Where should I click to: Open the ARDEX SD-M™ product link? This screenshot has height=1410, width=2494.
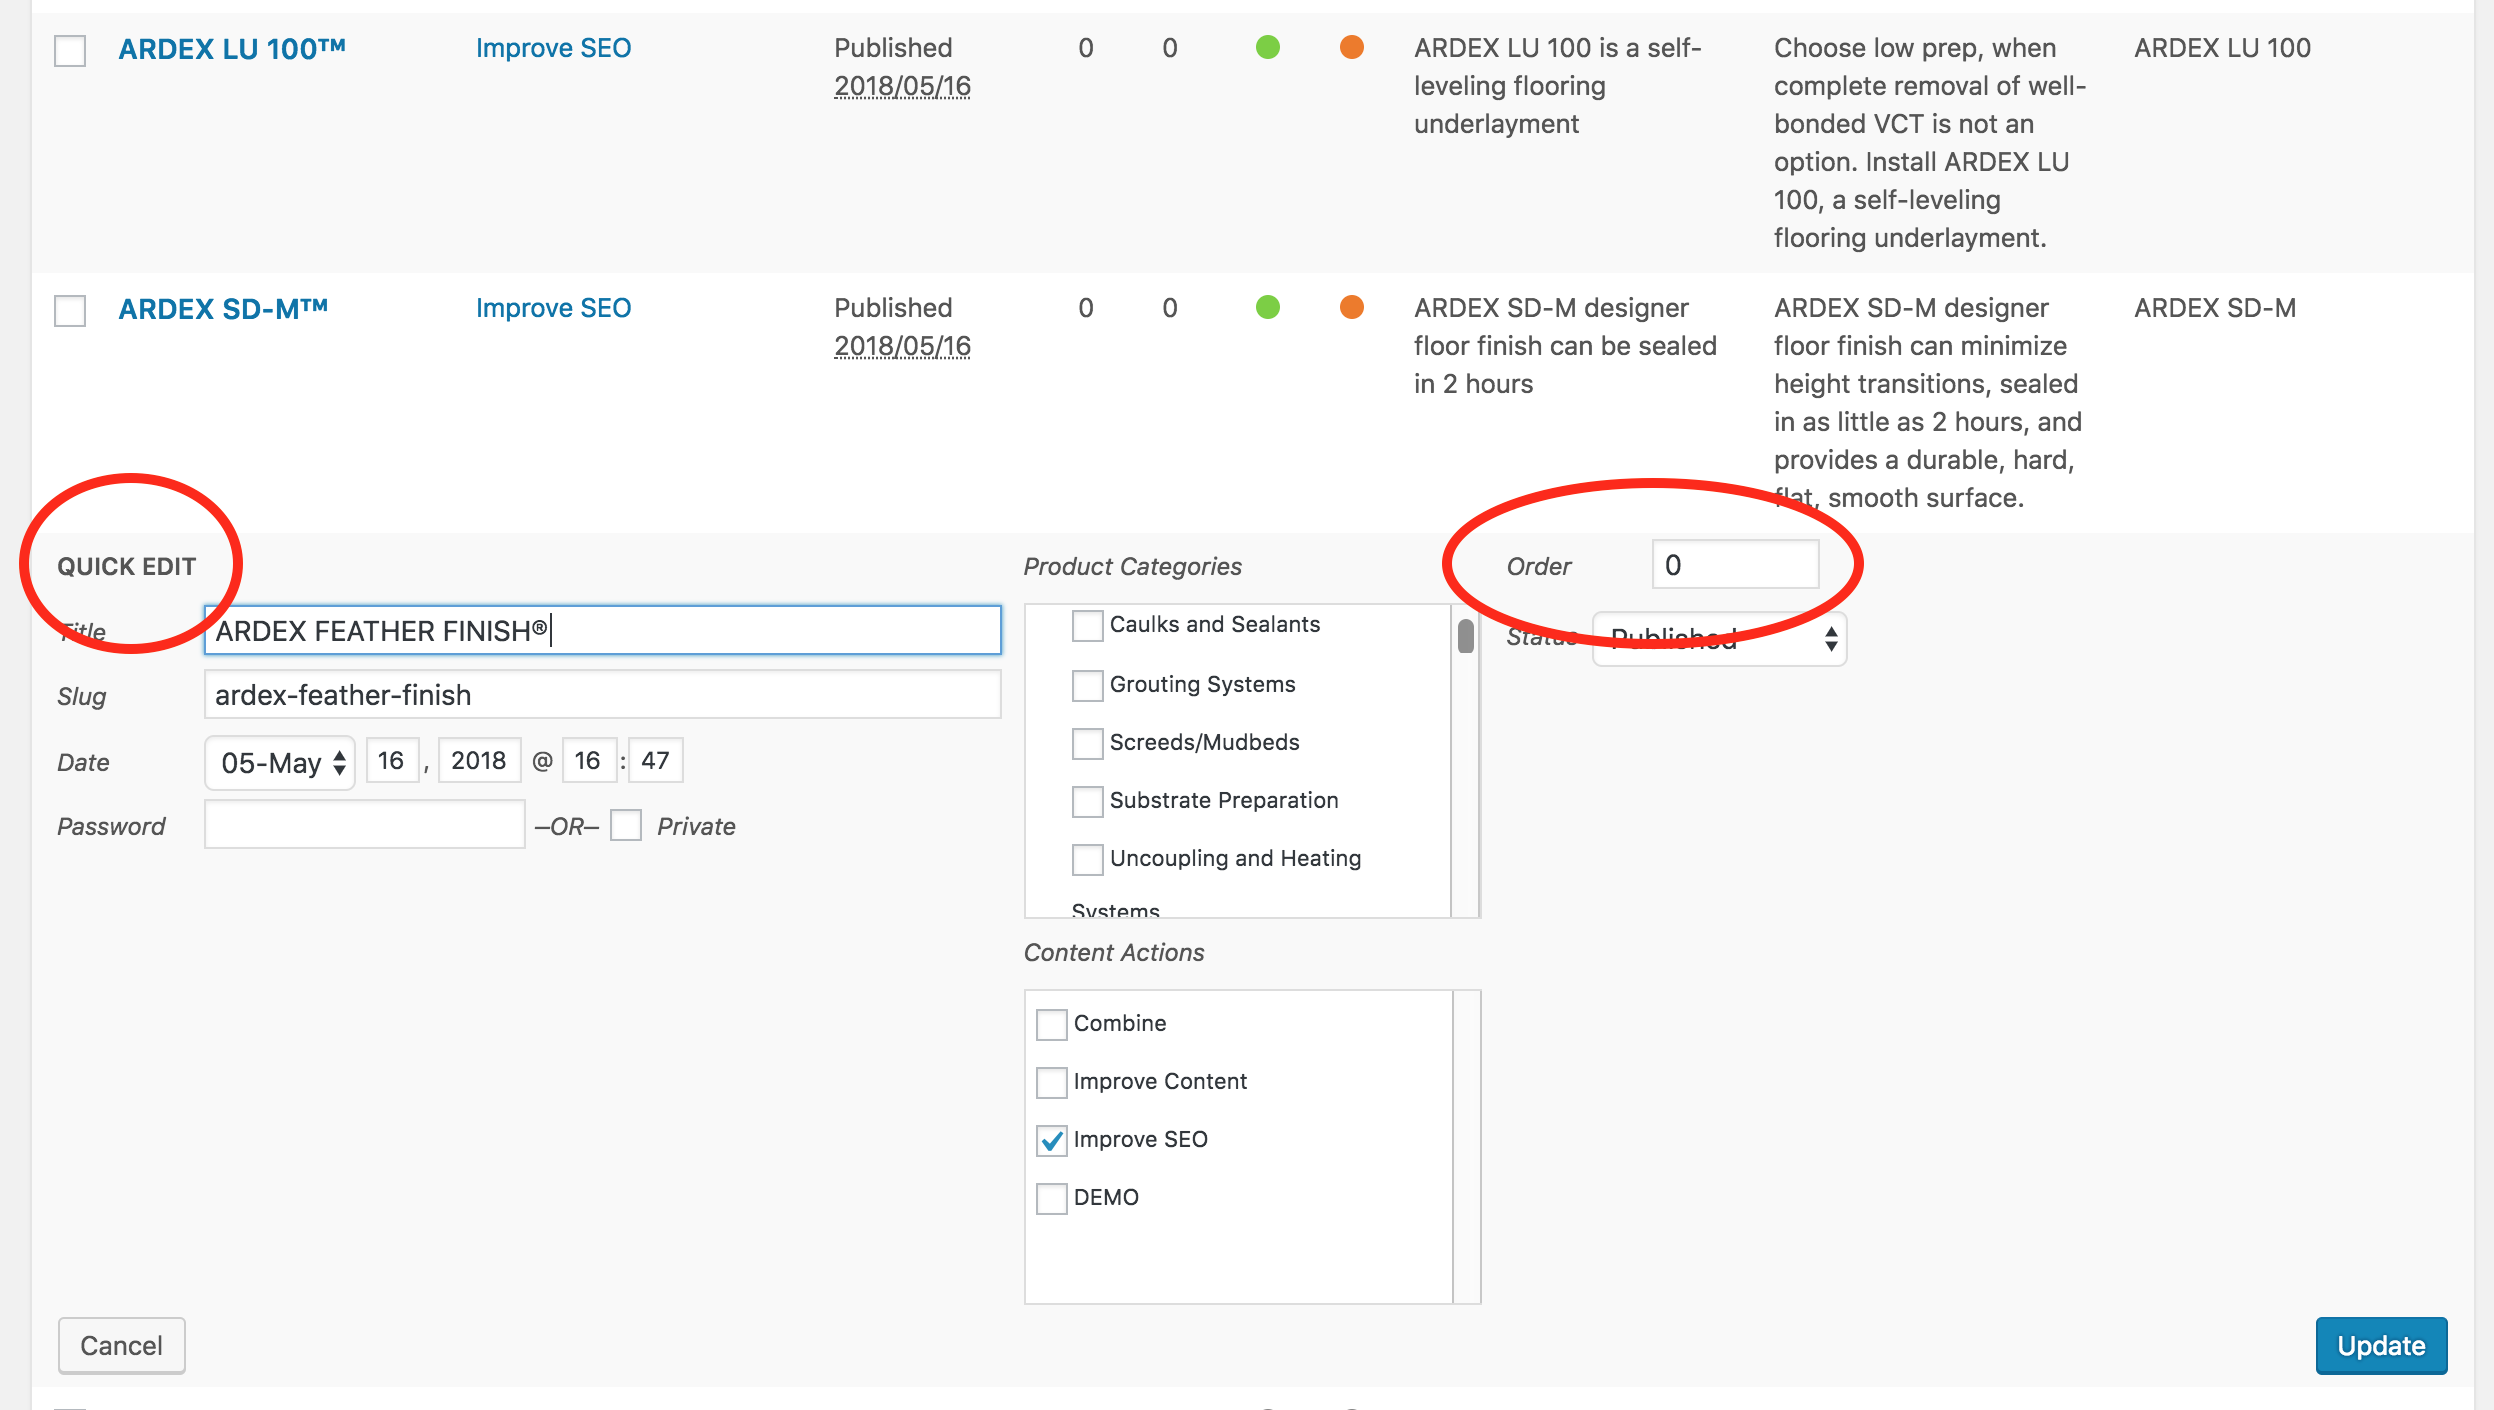(223, 309)
